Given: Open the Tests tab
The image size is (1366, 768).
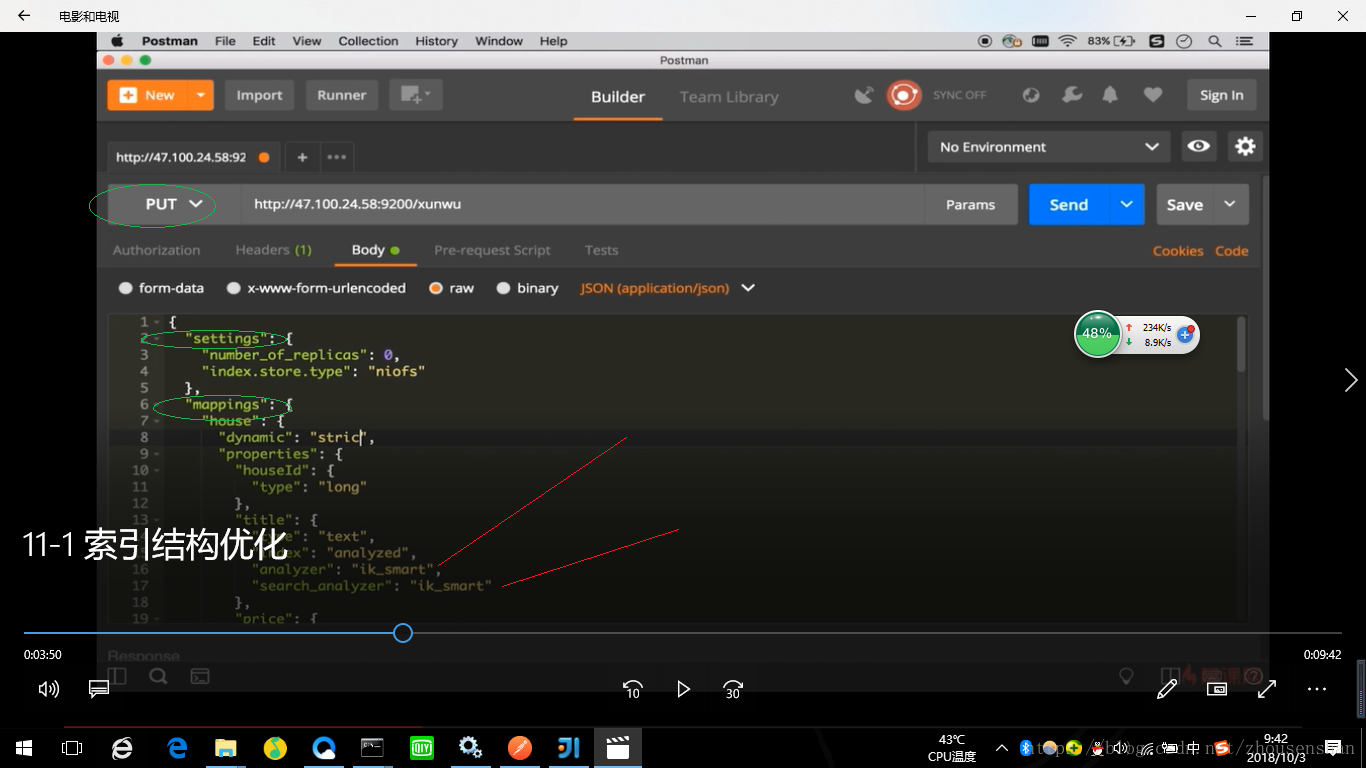Looking at the screenshot, I should pos(601,250).
